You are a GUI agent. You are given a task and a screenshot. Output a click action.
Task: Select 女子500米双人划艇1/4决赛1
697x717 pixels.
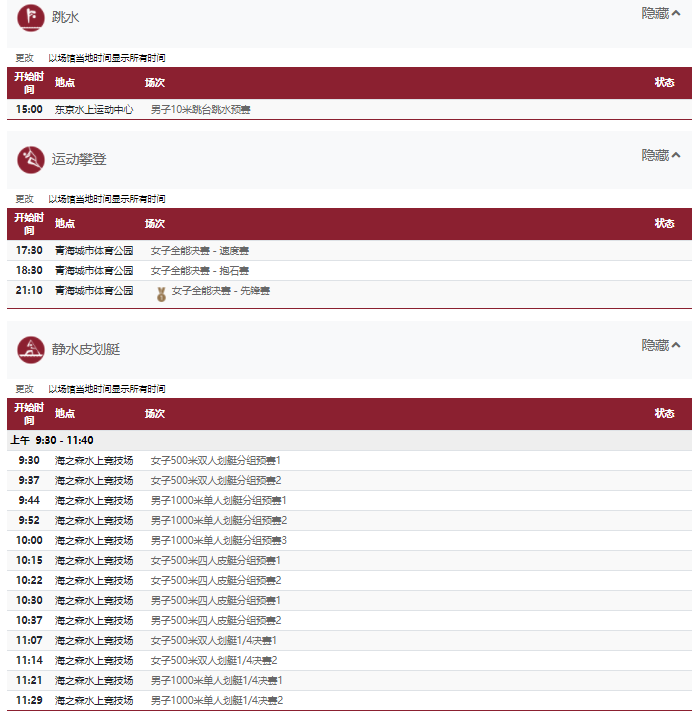click(214, 641)
